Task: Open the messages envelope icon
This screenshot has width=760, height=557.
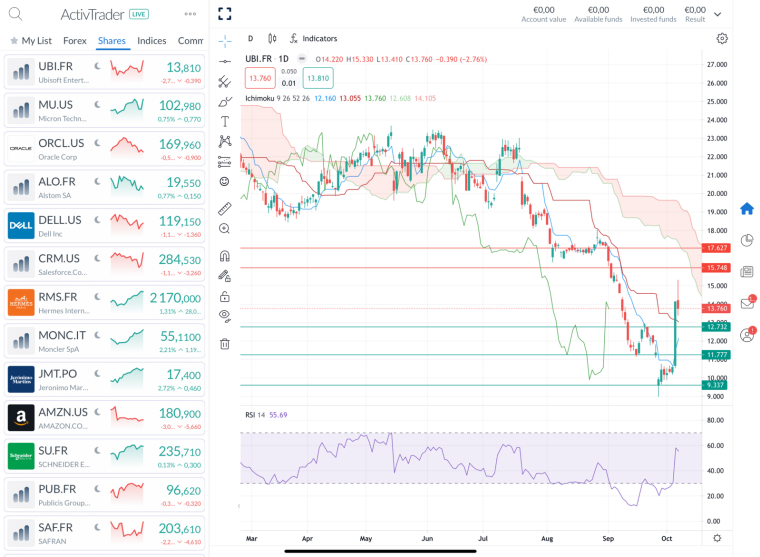Action: point(748,303)
